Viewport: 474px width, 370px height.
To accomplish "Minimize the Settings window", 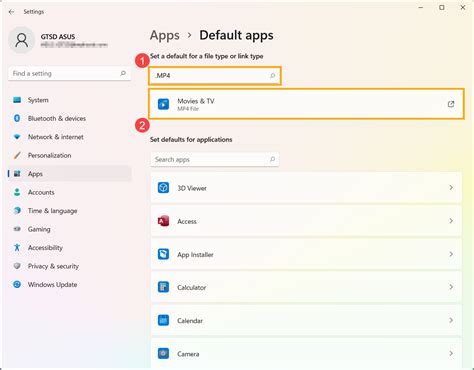I will [x=421, y=7].
